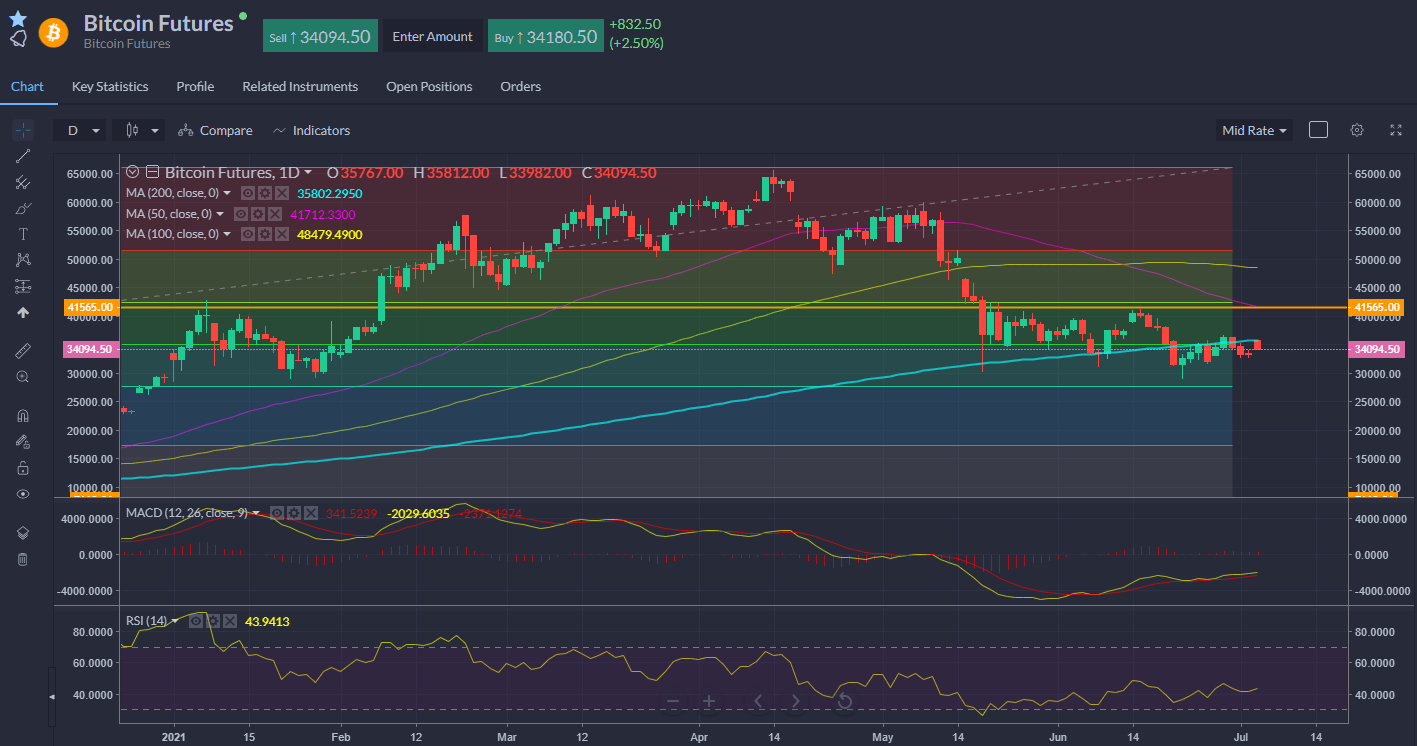Toggle the square checkbox beside Mid Rate

tap(1318, 130)
